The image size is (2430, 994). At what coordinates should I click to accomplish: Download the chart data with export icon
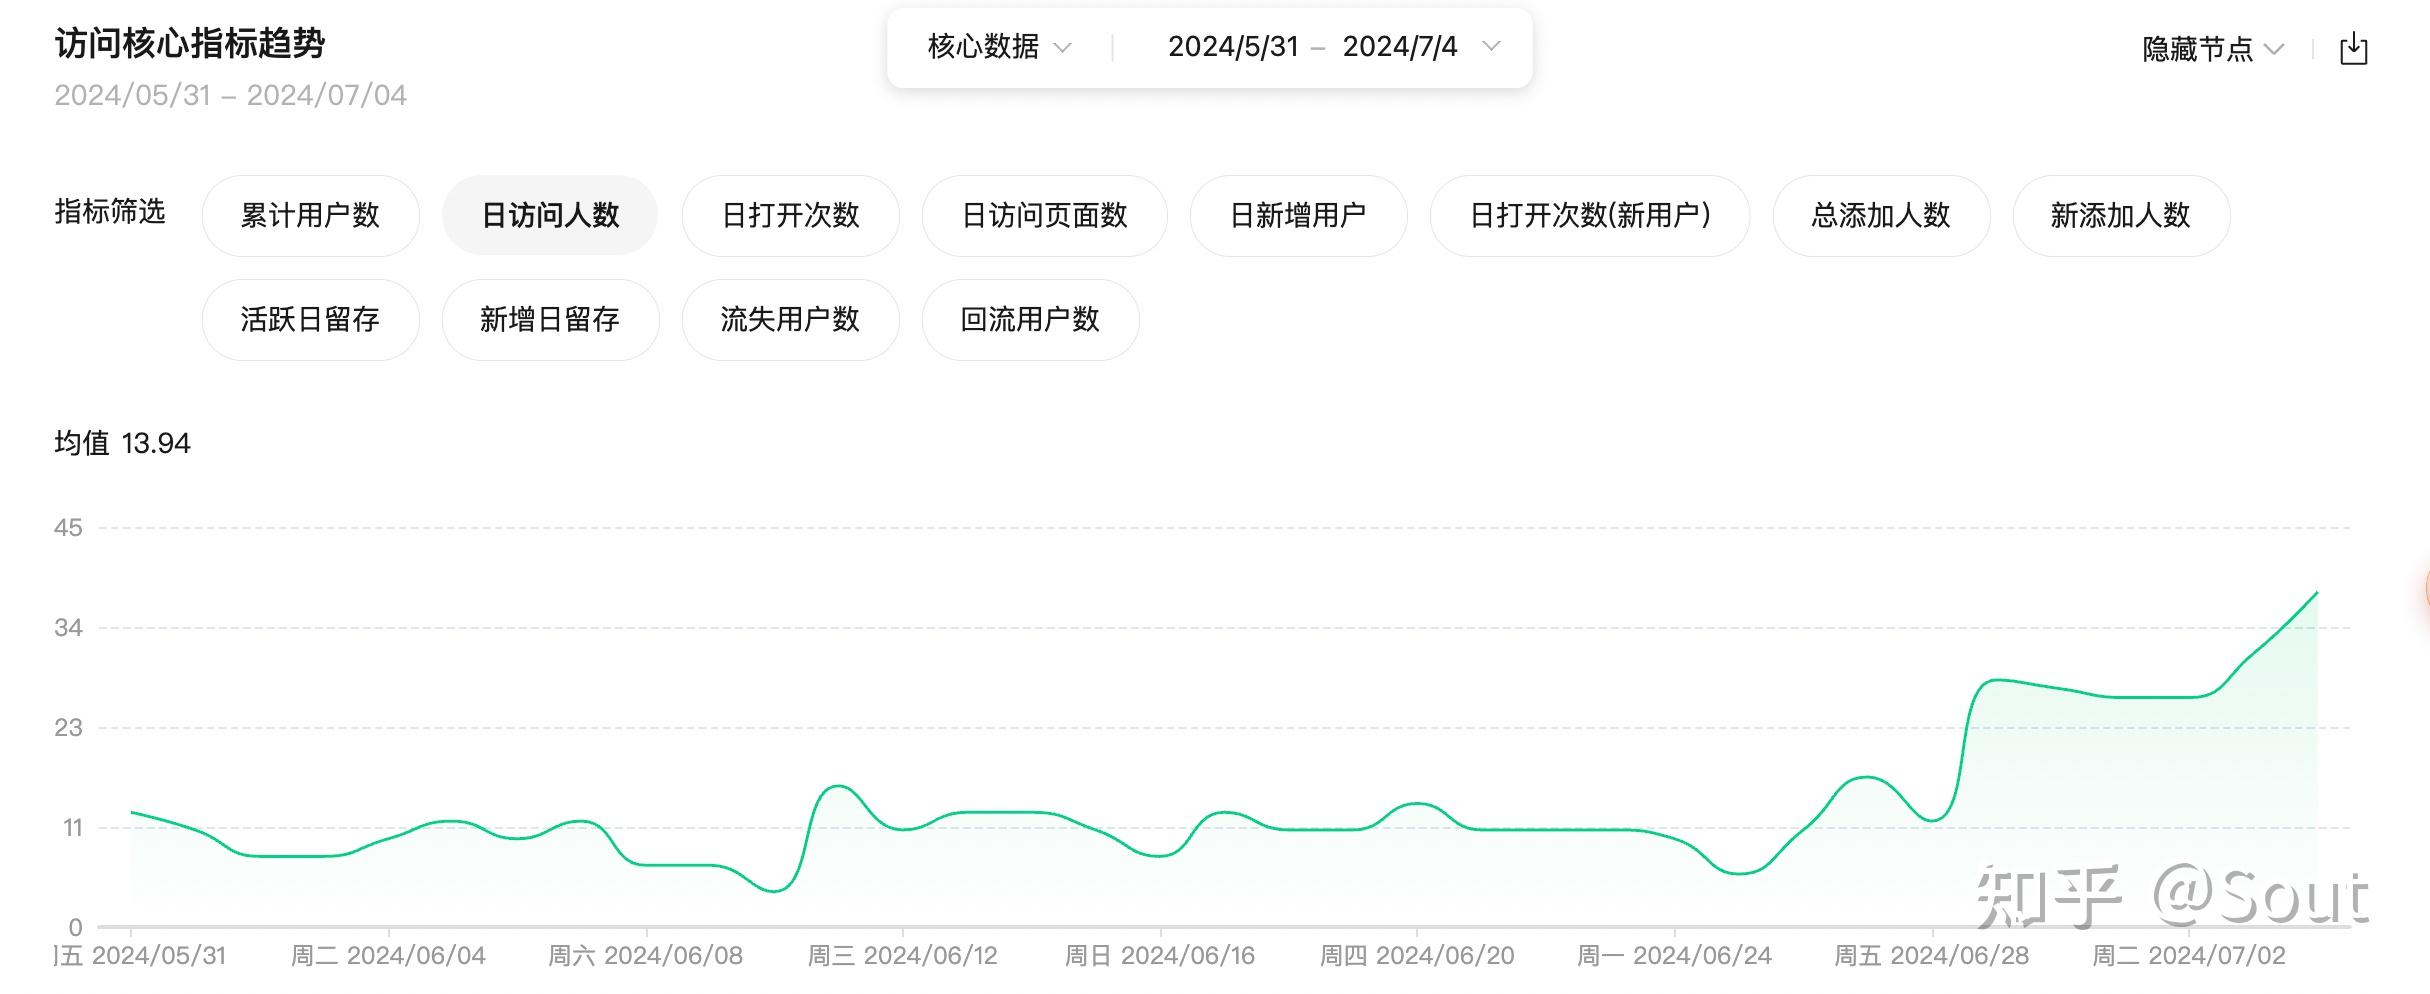[x=2354, y=48]
